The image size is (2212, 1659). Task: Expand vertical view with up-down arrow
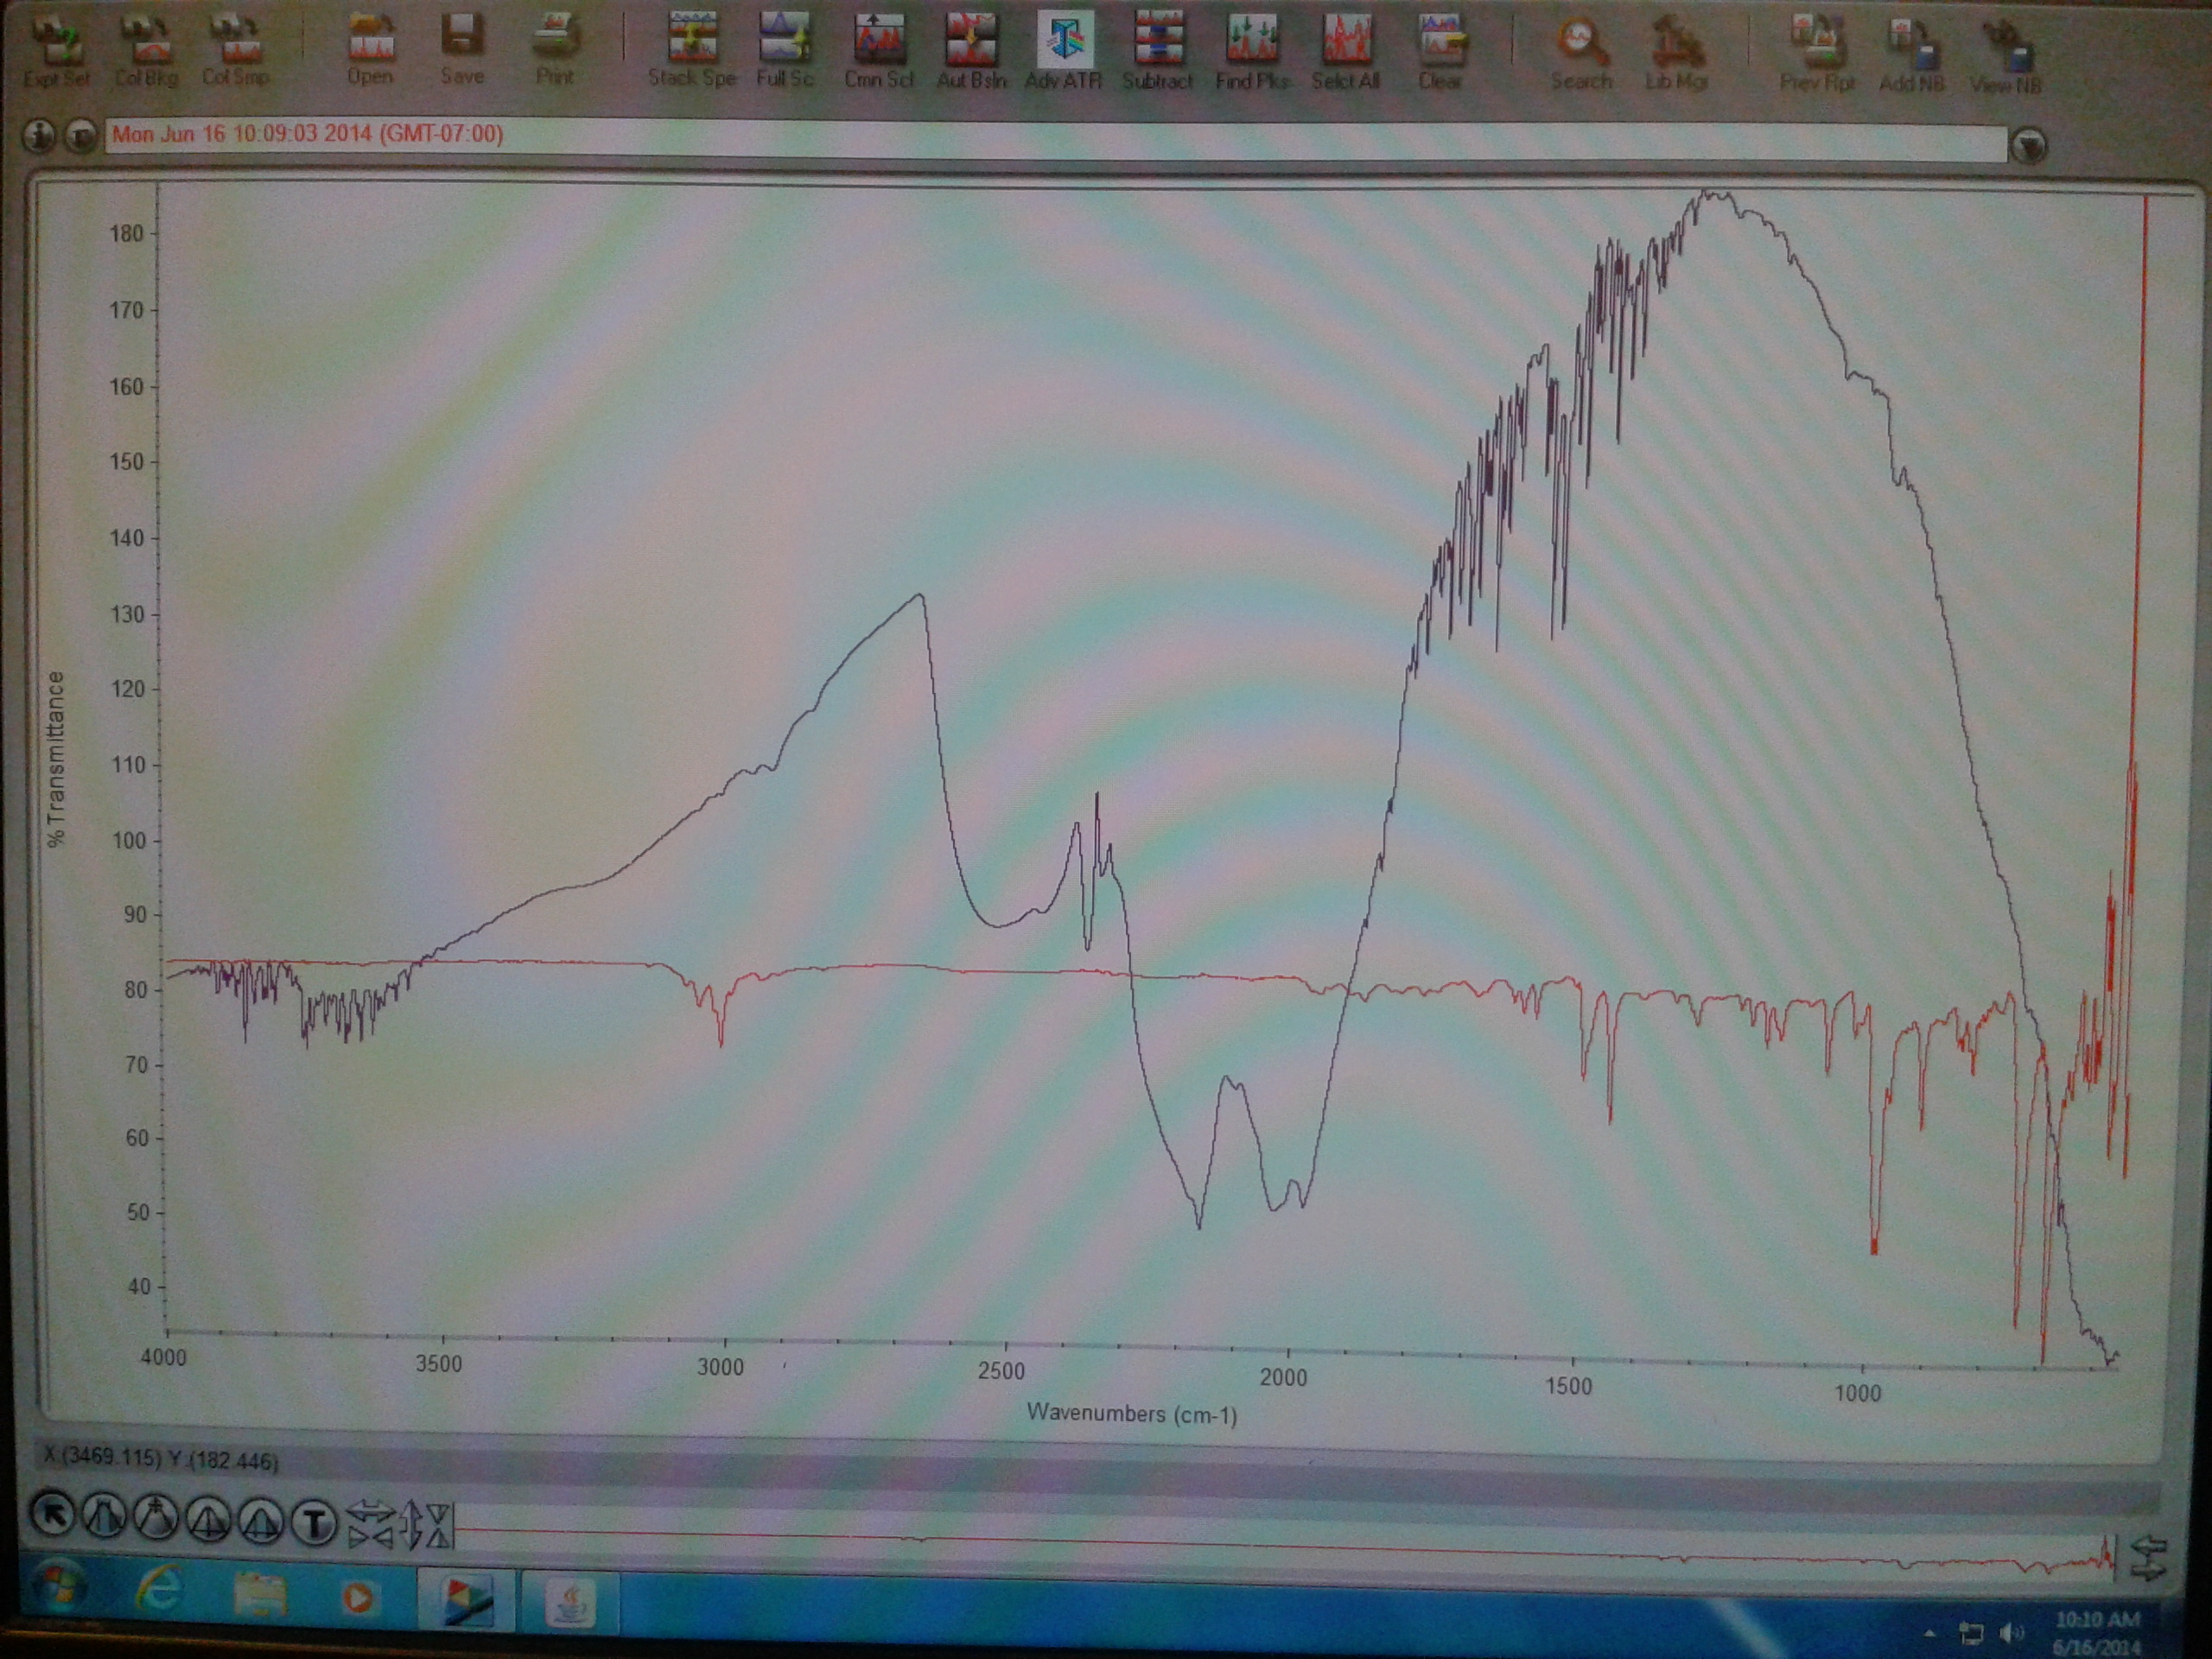pyautogui.click(x=411, y=1525)
